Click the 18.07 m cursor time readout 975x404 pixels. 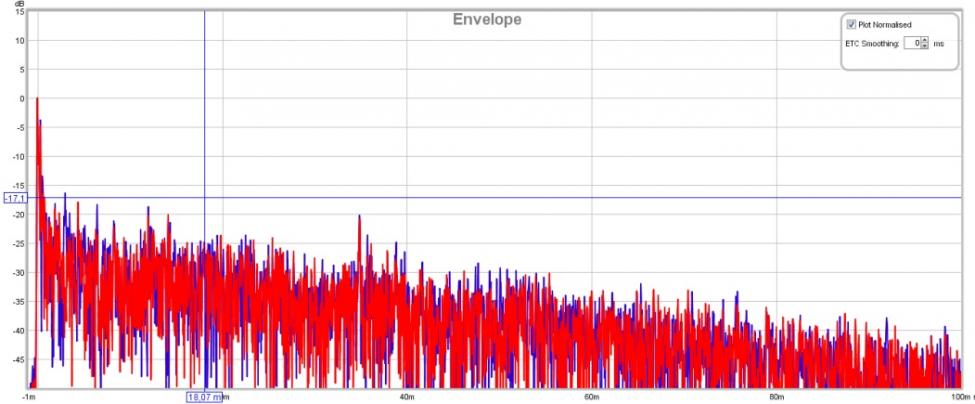tap(204, 397)
